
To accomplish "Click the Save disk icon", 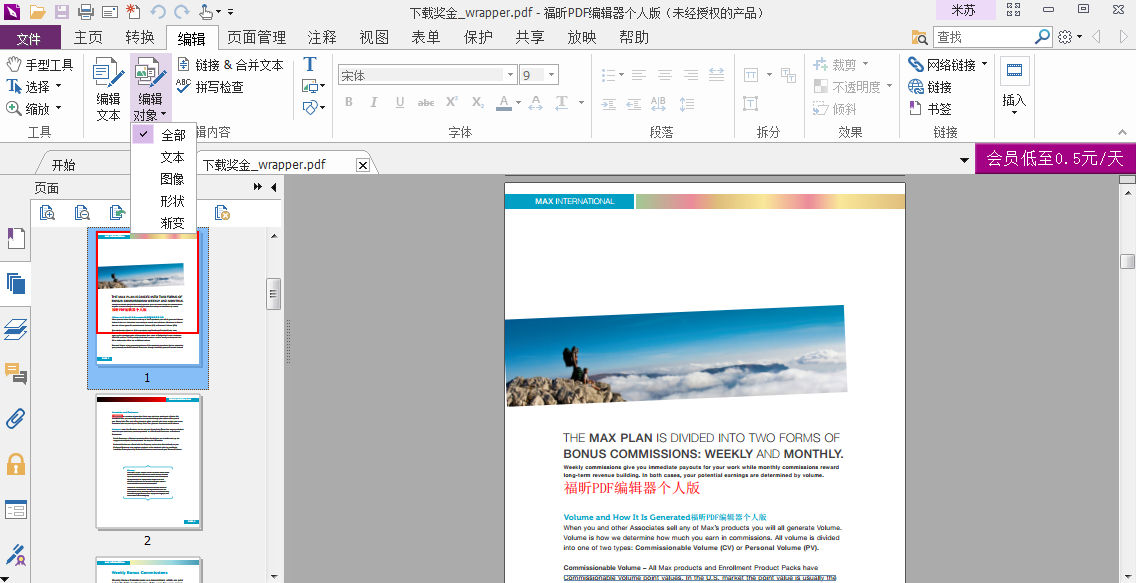I will 62,12.
